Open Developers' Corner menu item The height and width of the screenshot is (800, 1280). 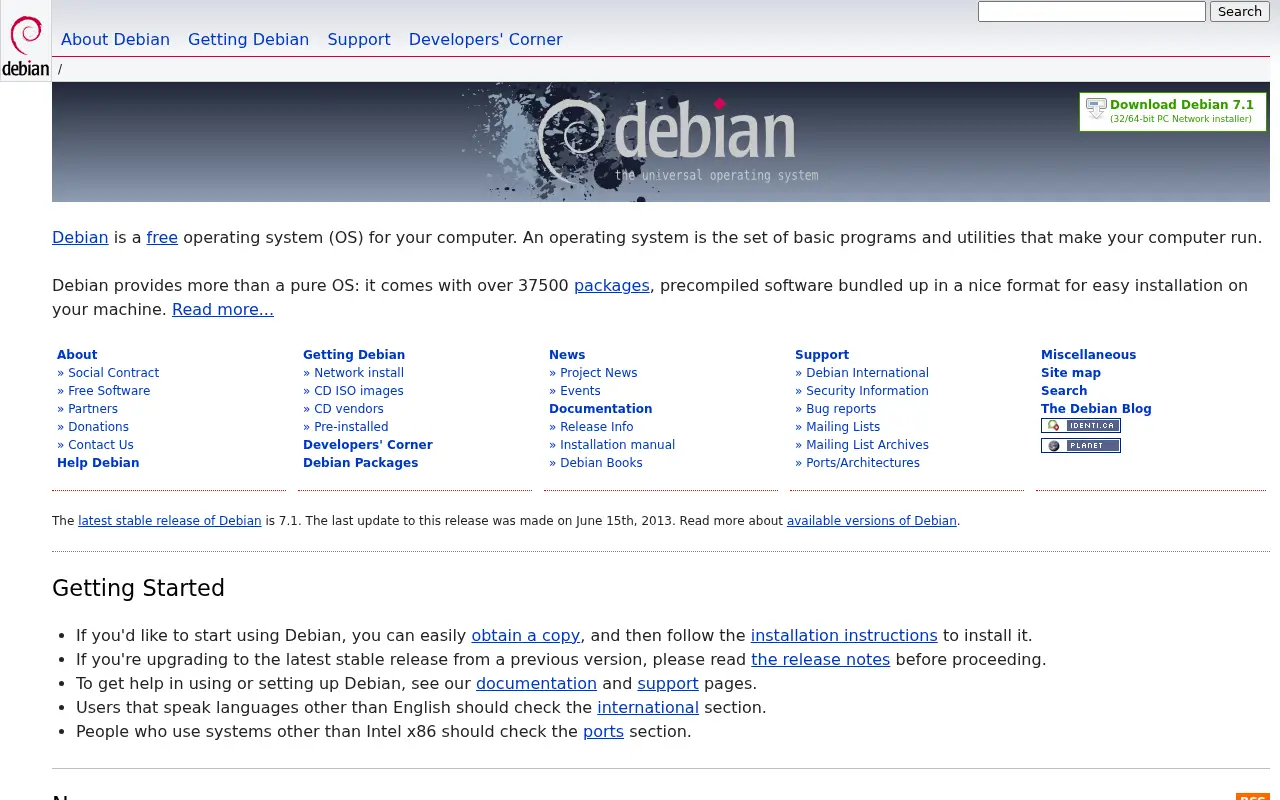click(485, 40)
